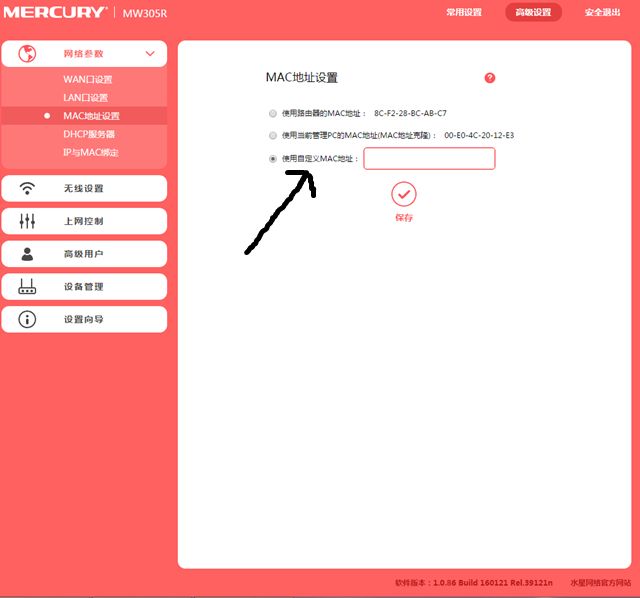Switch to the 高级设置 tab
This screenshot has height=598, width=640.
[533, 12]
